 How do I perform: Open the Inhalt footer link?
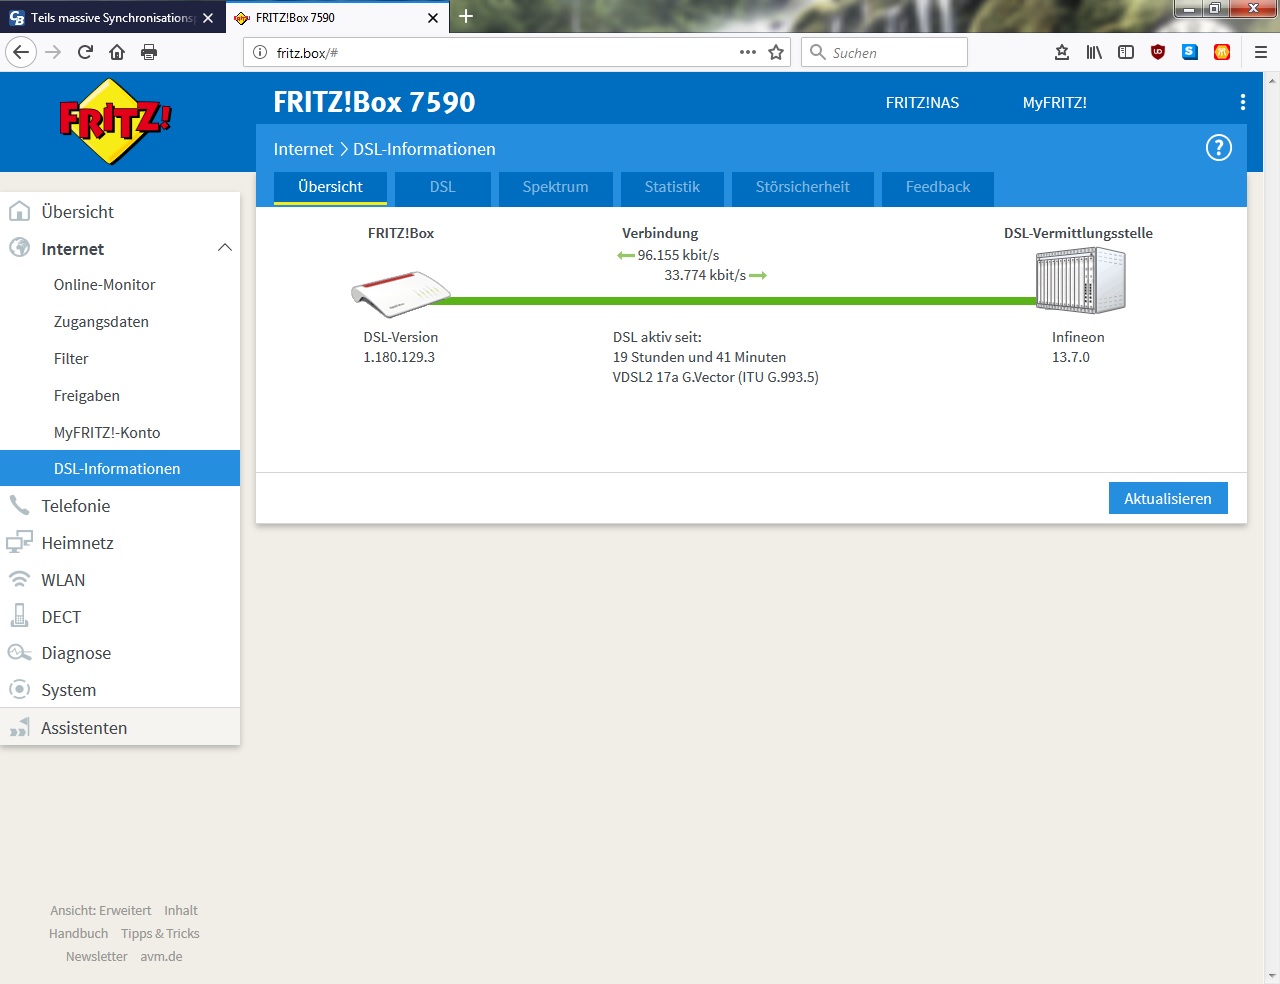[x=181, y=911]
